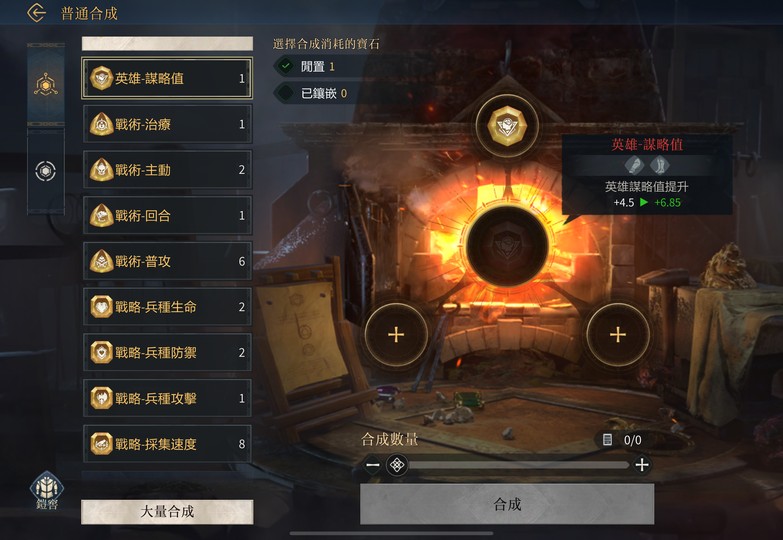Open the 鎧窖 armory icon
The image size is (783, 540).
47,490
